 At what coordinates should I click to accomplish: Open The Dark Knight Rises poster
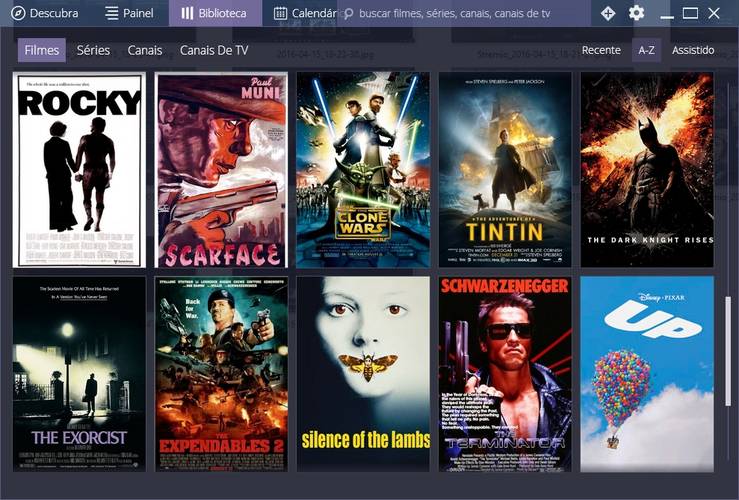click(647, 170)
